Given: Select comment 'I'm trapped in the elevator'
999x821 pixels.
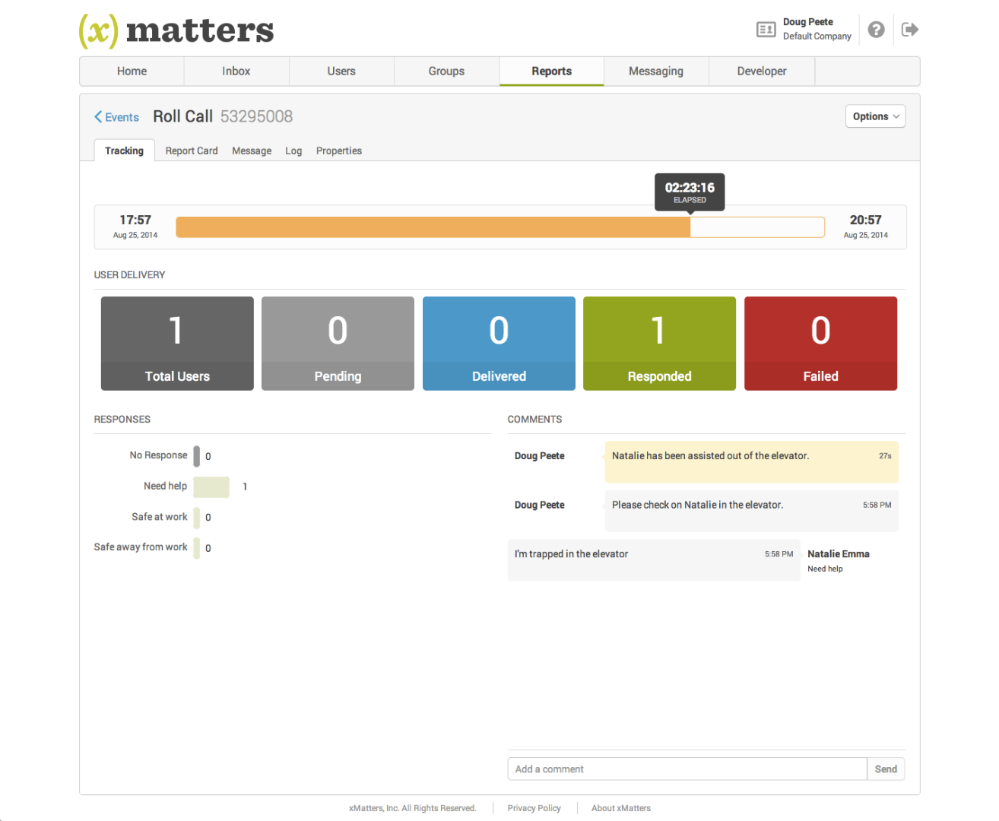Looking at the screenshot, I should [x=654, y=560].
